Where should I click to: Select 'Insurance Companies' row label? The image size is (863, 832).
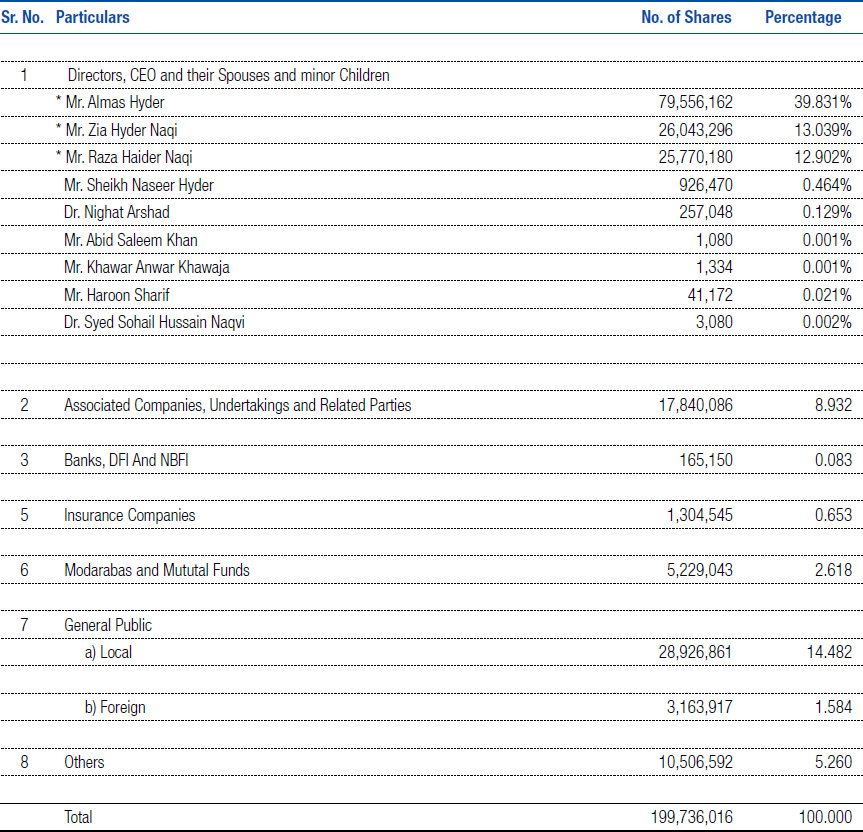click(x=130, y=515)
